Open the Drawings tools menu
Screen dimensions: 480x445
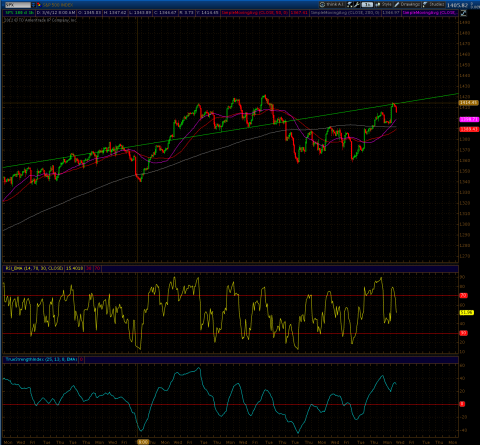tap(407, 5)
